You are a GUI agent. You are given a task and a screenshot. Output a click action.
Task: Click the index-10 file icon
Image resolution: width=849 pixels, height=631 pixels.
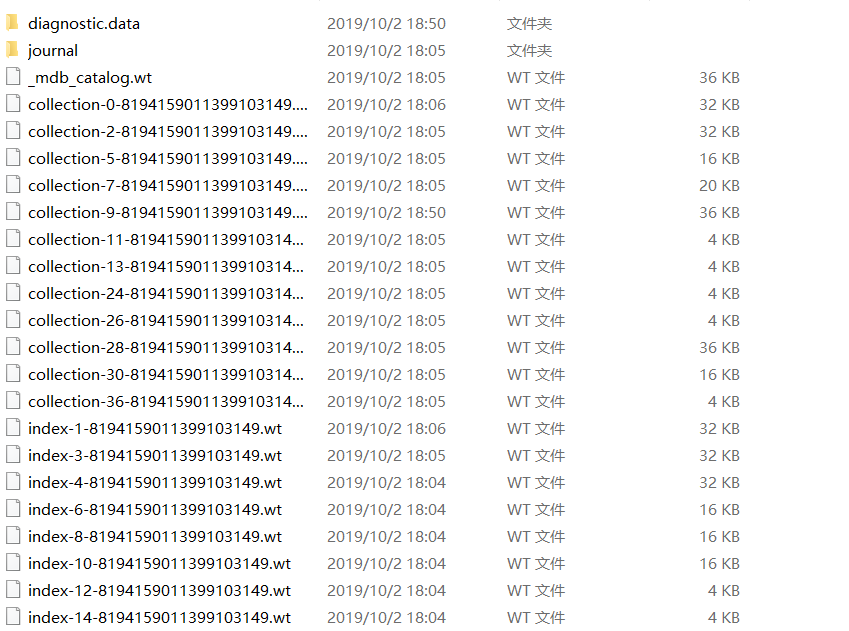click(13, 563)
